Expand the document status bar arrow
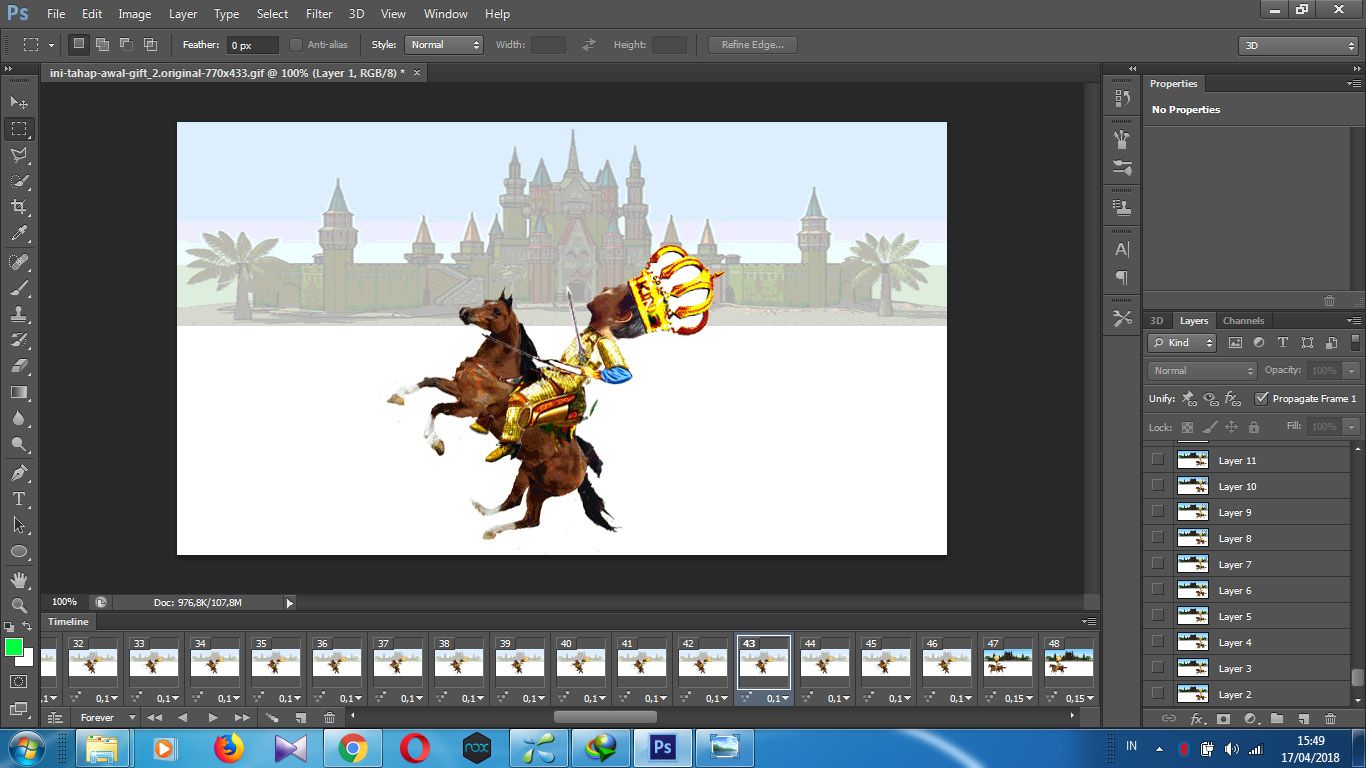The width and height of the screenshot is (1366, 768). pyautogui.click(x=290, y=603)
